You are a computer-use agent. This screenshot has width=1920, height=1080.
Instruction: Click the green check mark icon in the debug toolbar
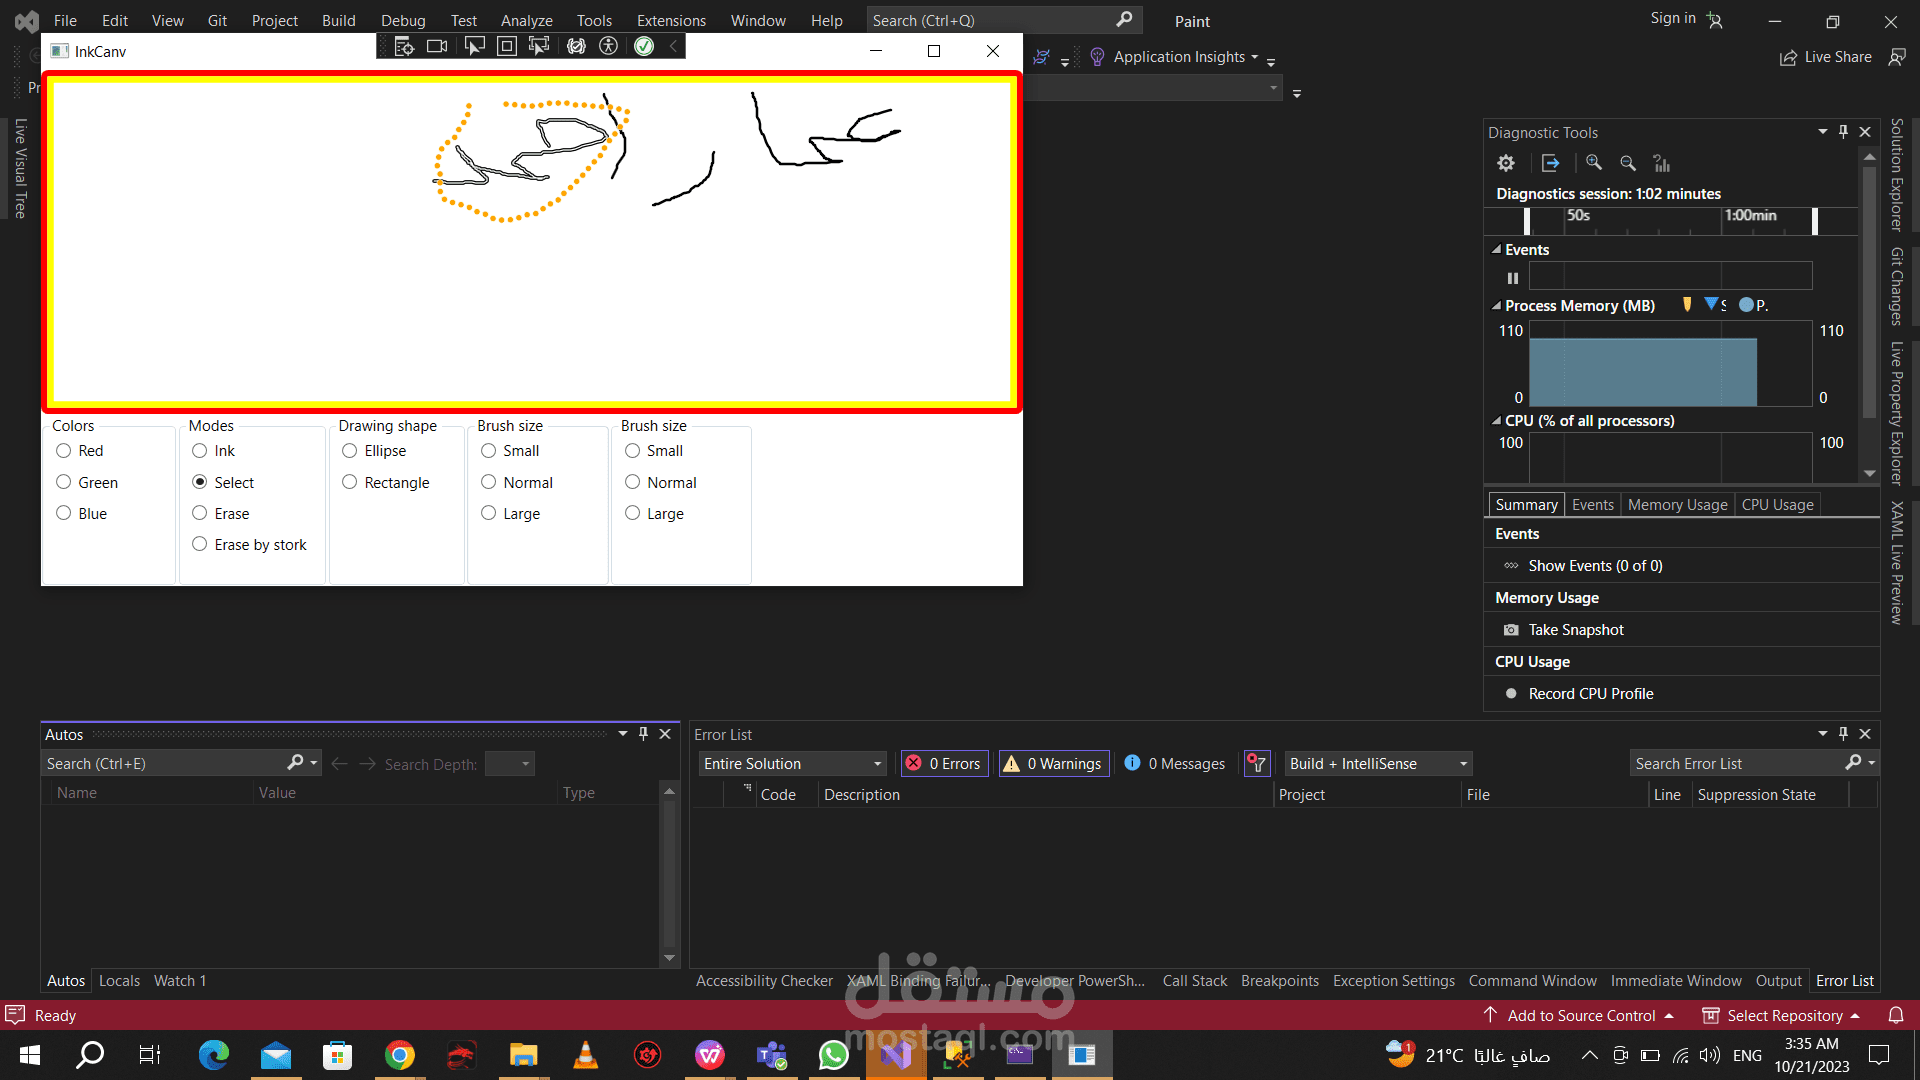(x=644, y=46)
